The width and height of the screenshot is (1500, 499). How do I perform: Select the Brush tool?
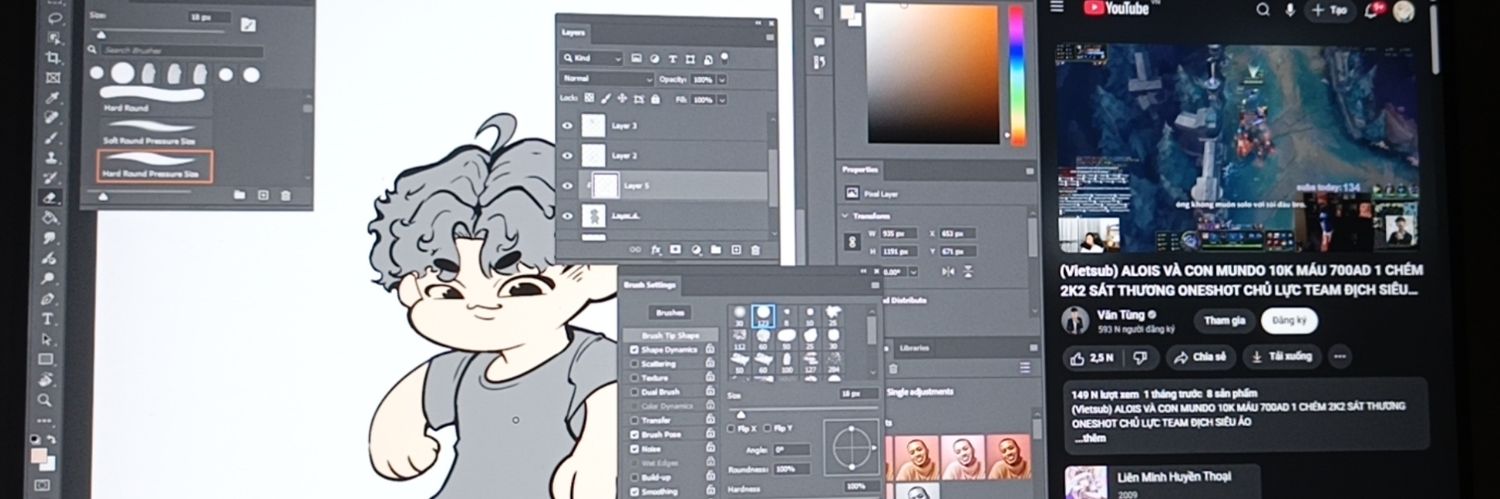52,138
